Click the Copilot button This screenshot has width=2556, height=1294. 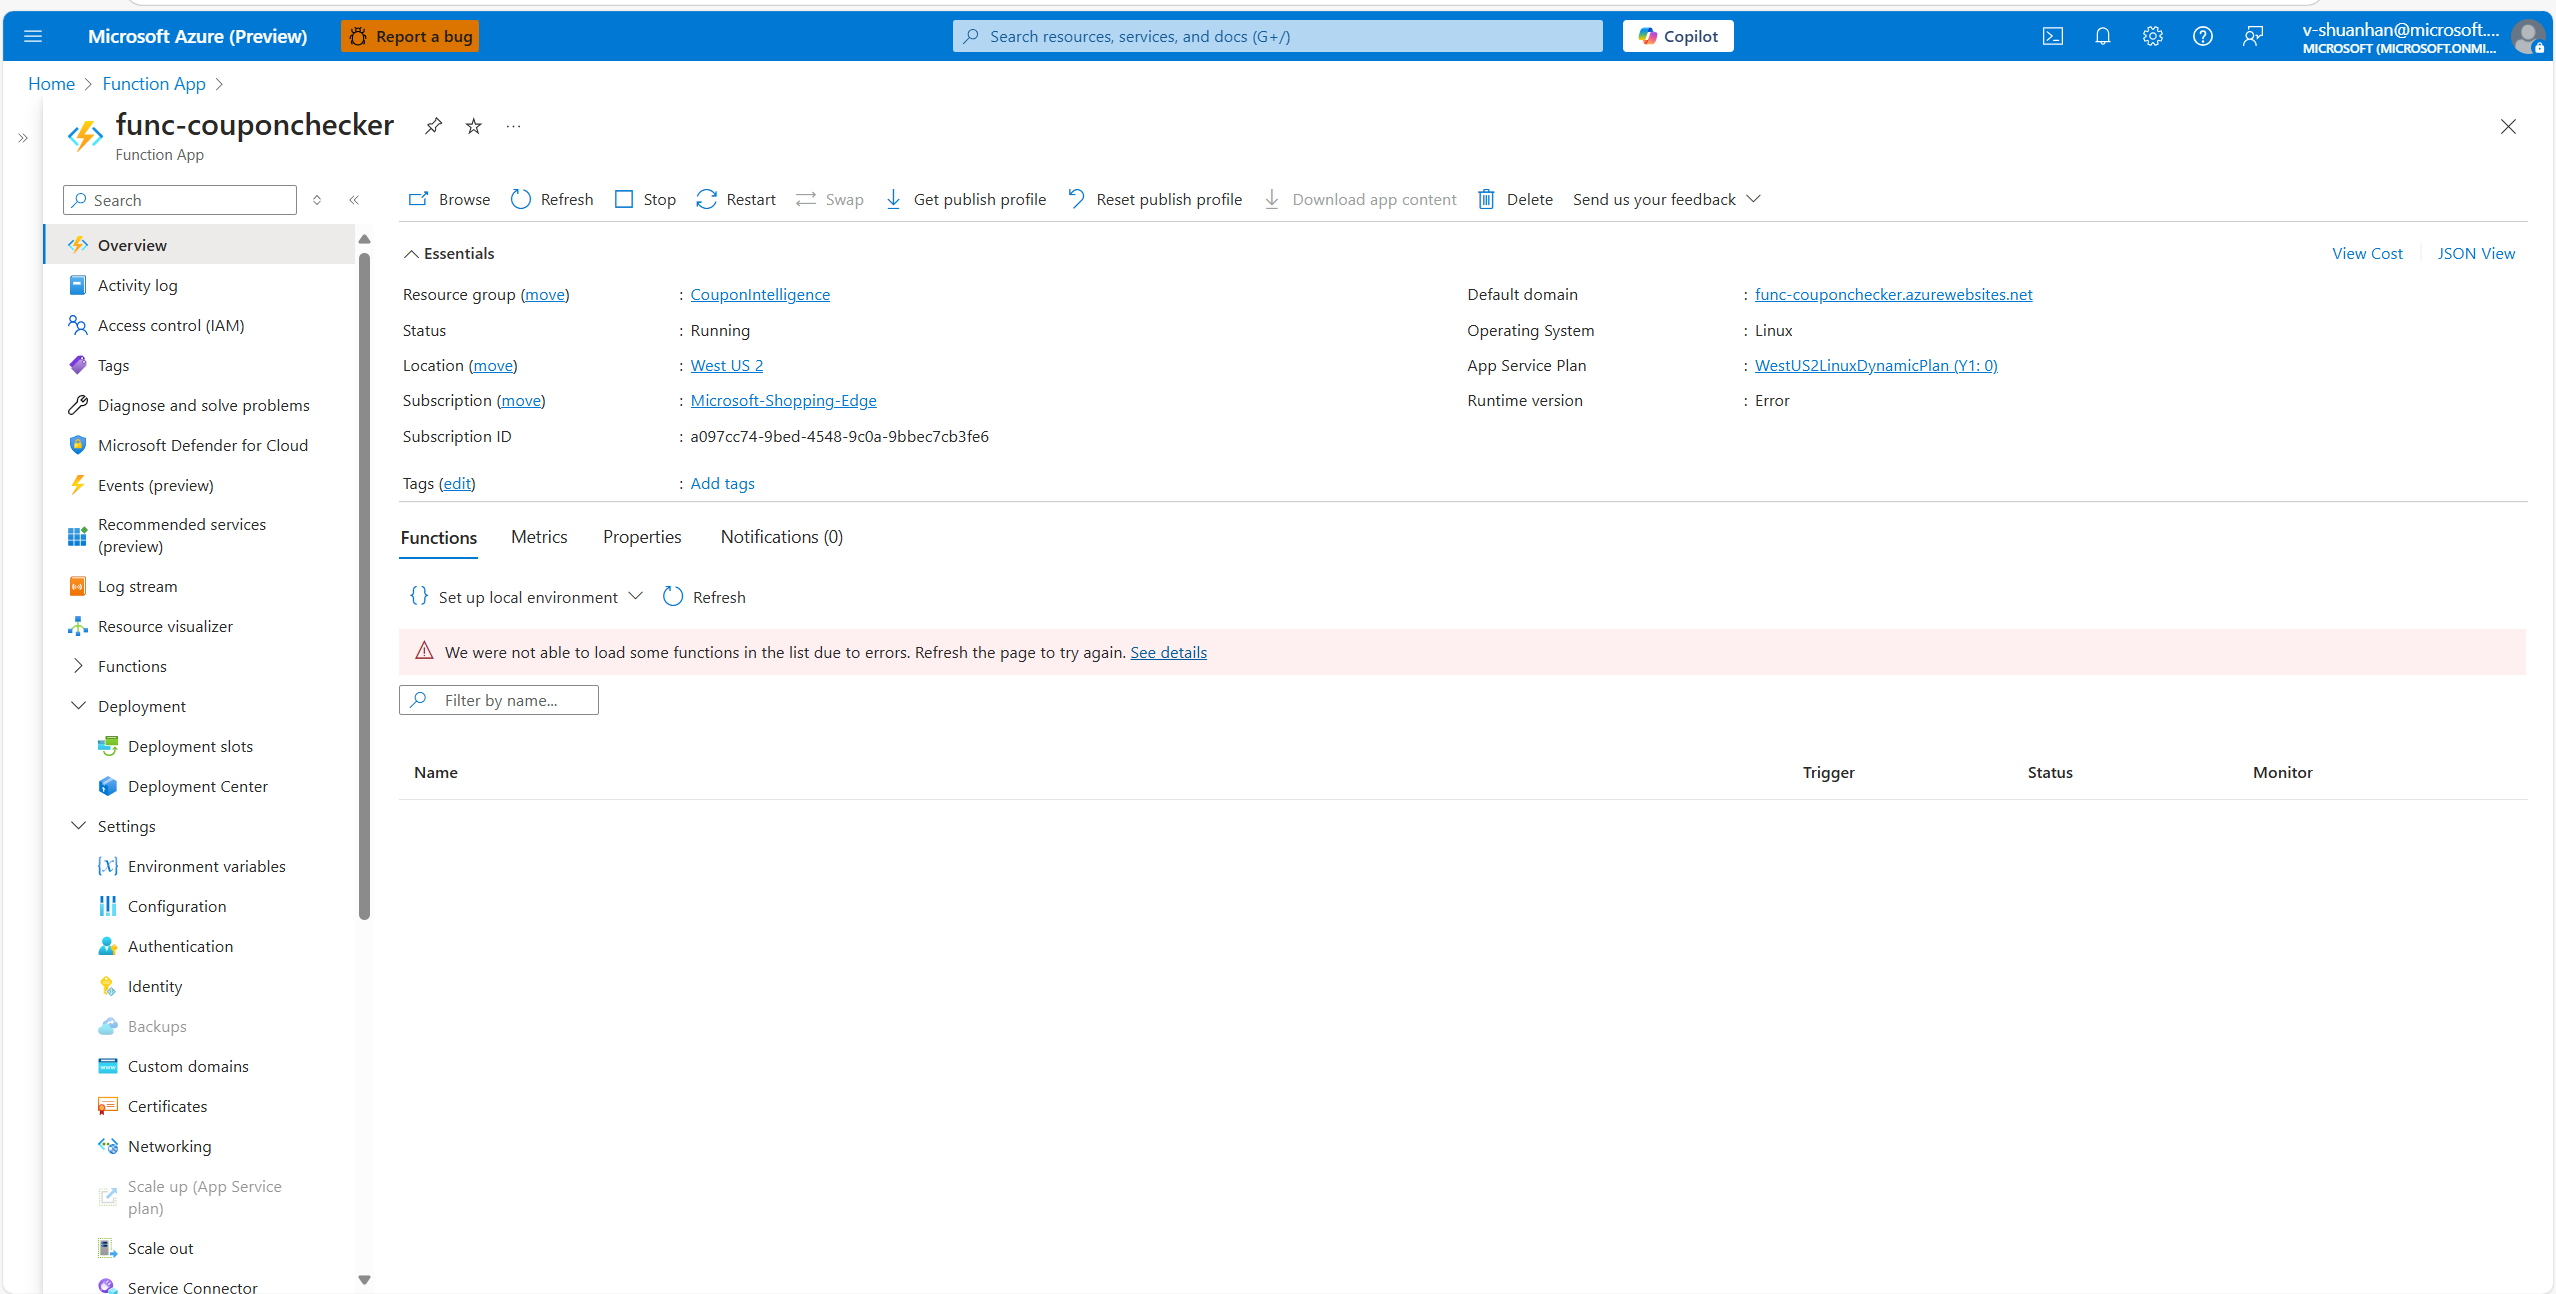point(1678,36)
